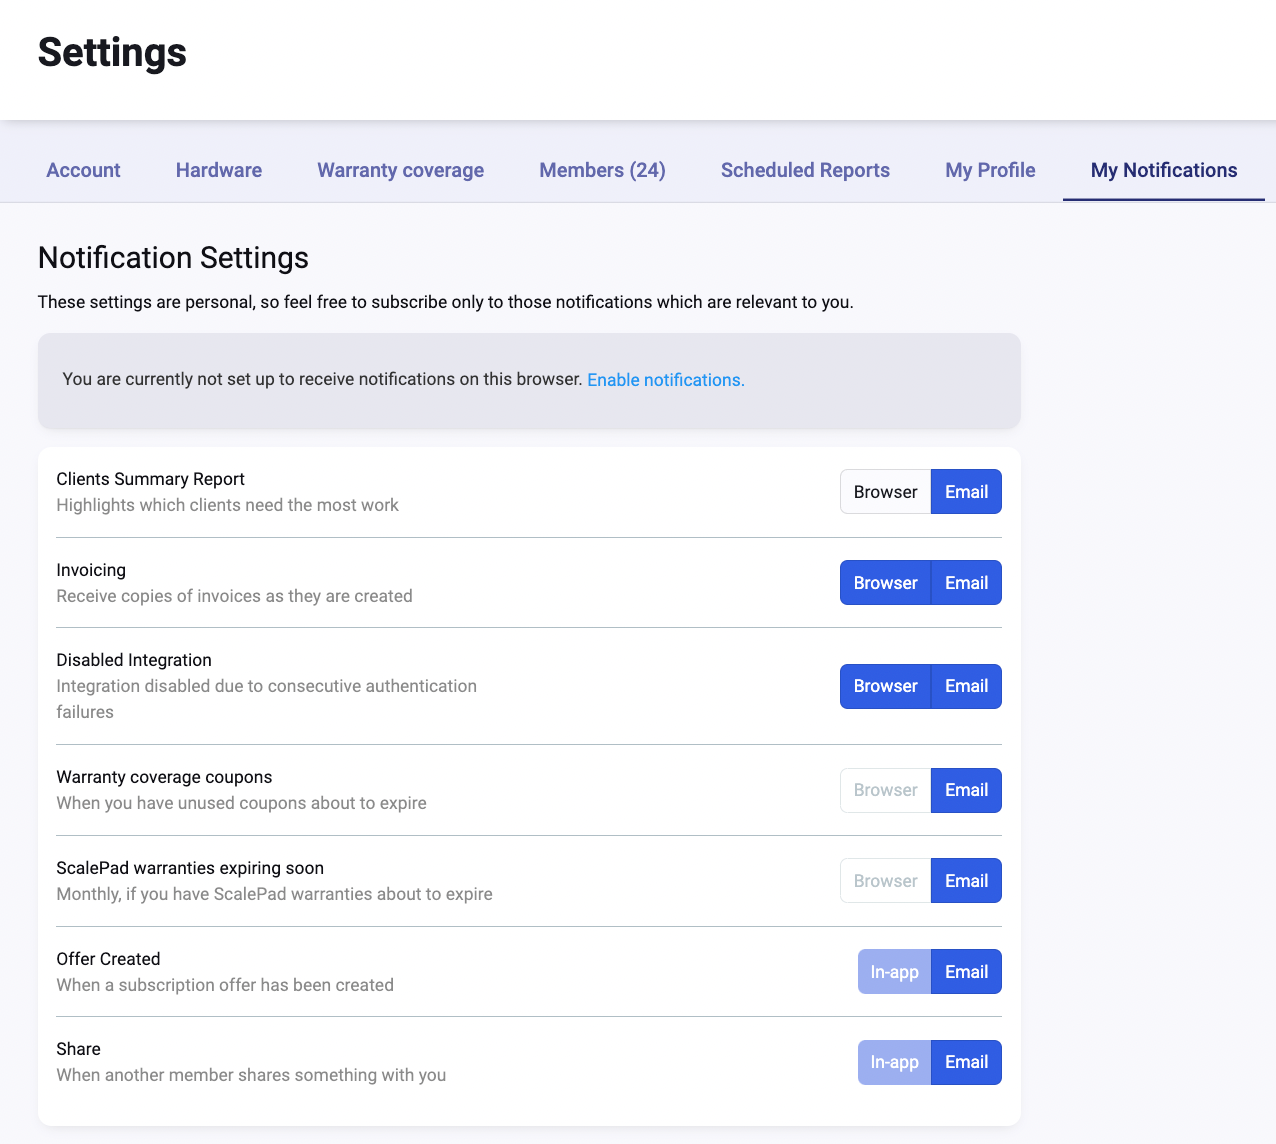Viewport: 1276px width, 1144px height.
Task: Open the Warranty coverage tab
Action: [400, 170]
